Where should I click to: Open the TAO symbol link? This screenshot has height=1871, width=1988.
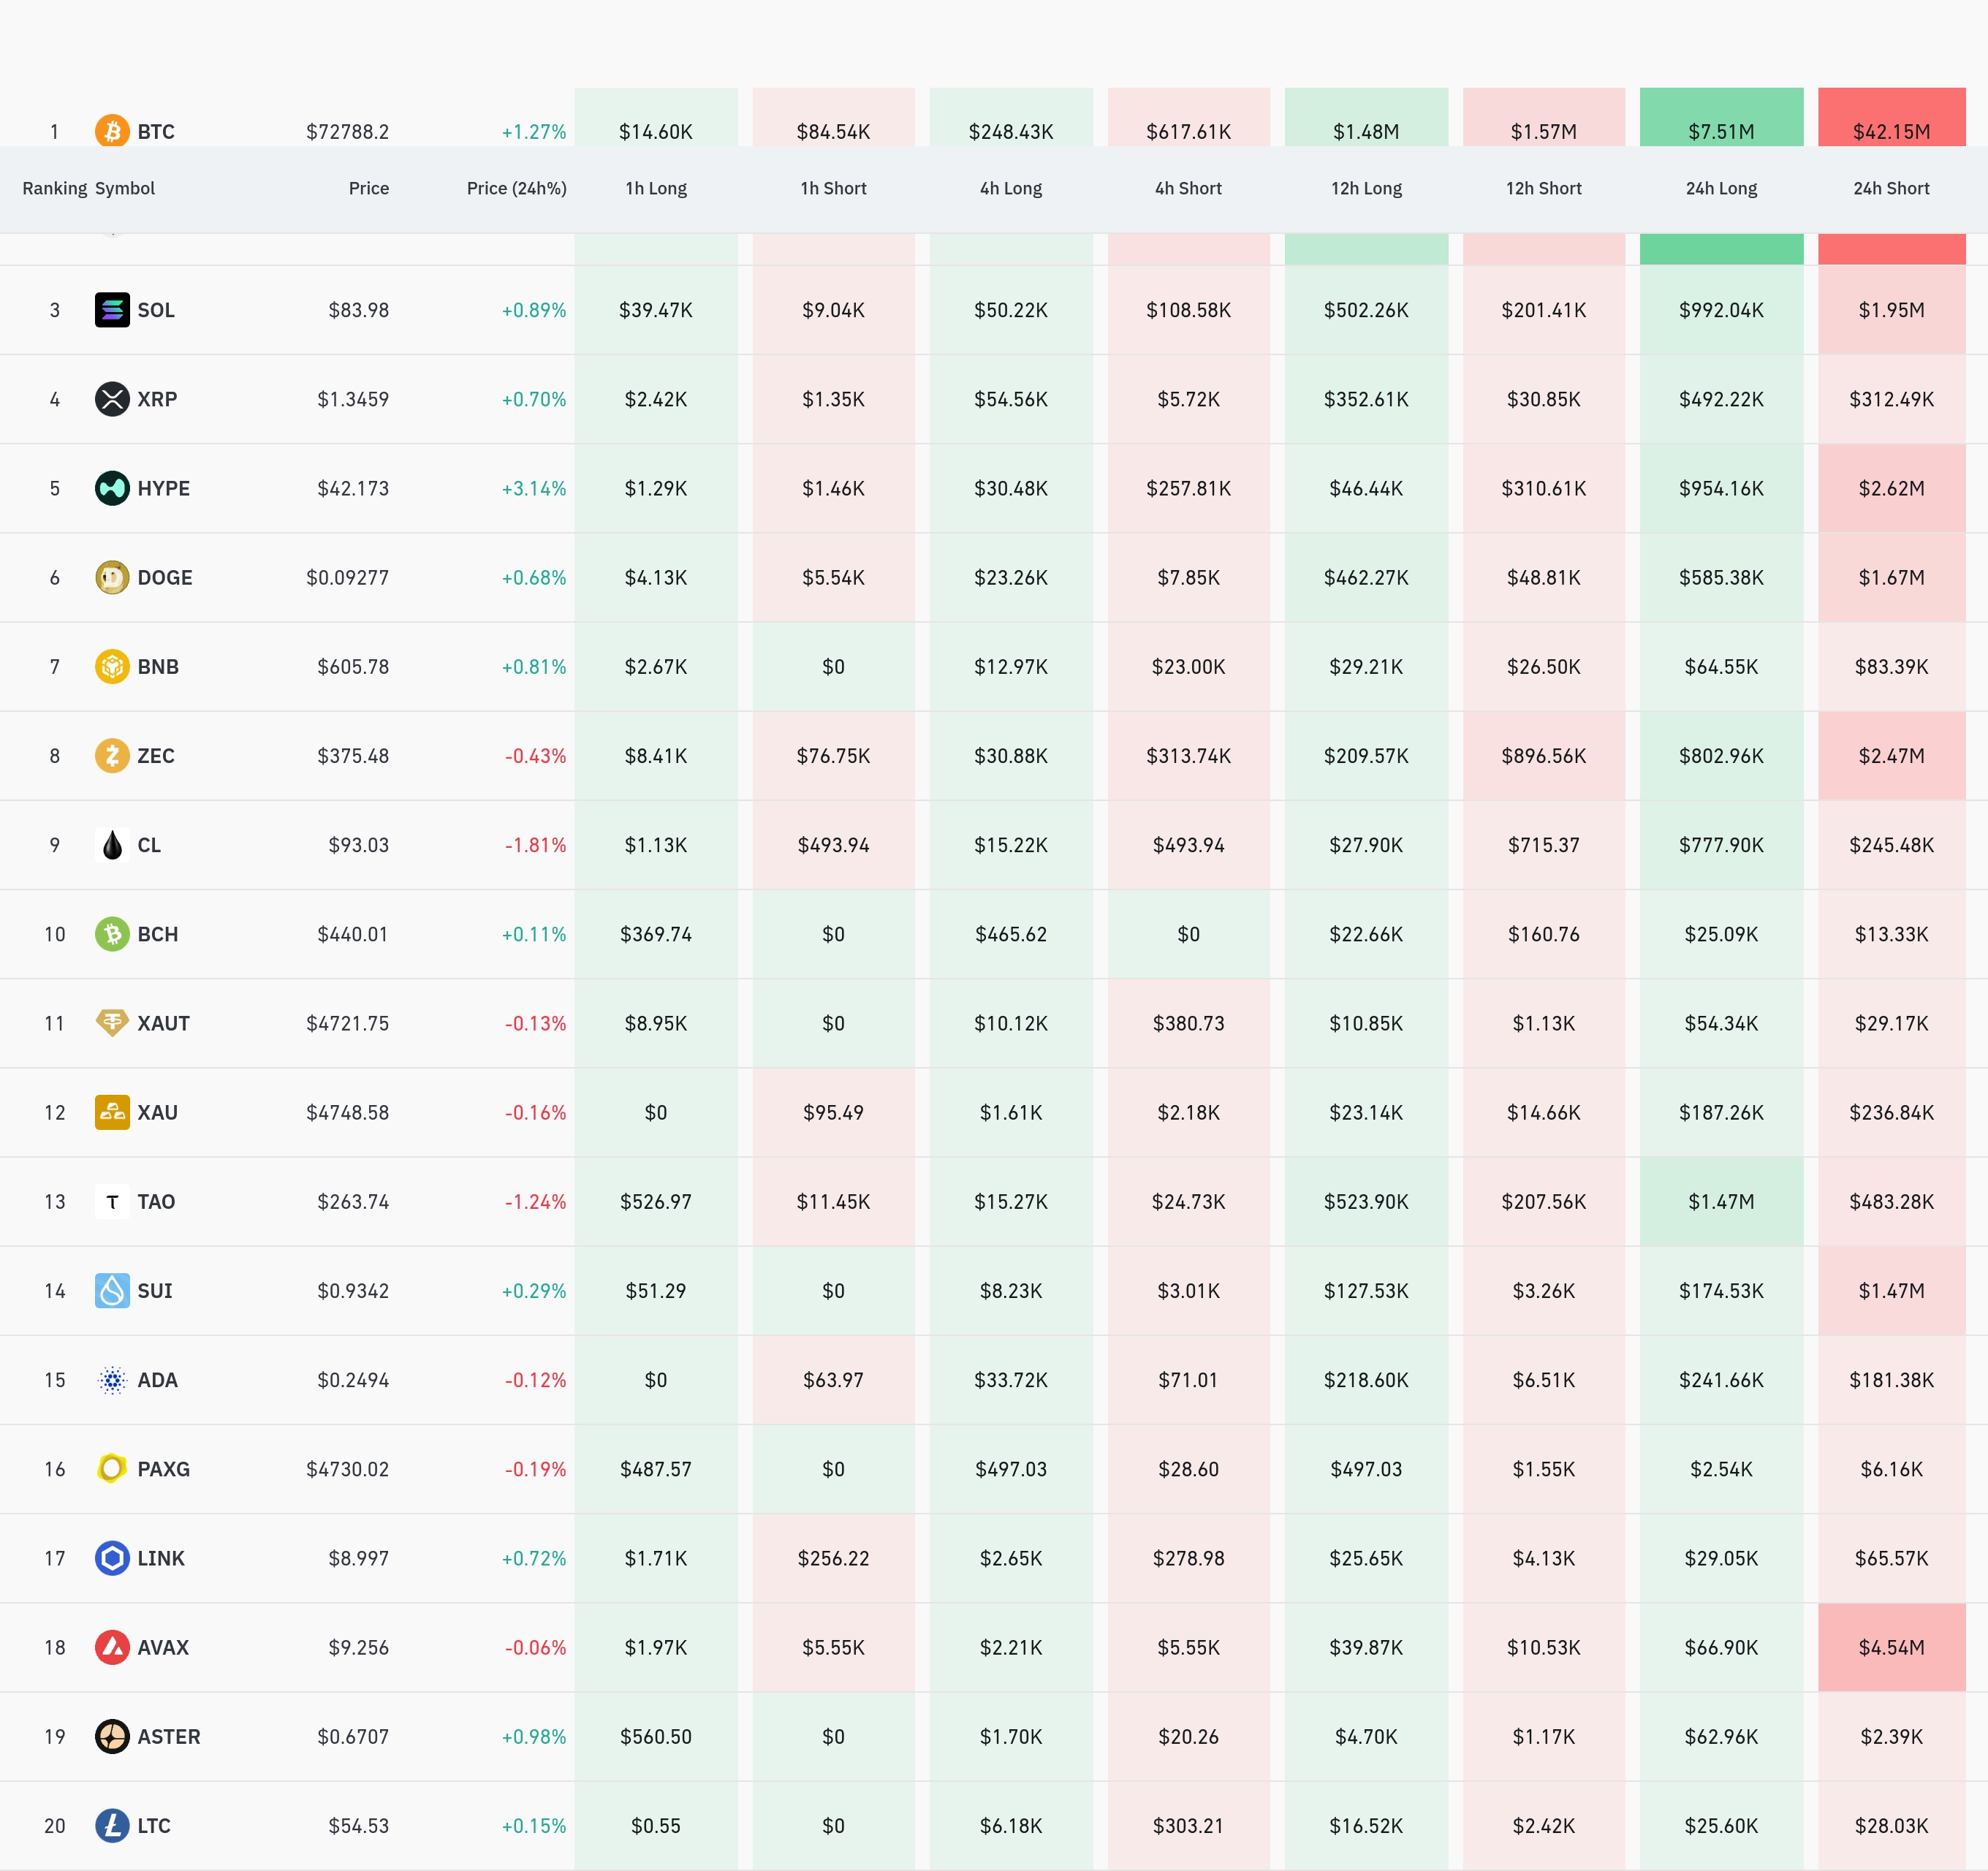156,1201
